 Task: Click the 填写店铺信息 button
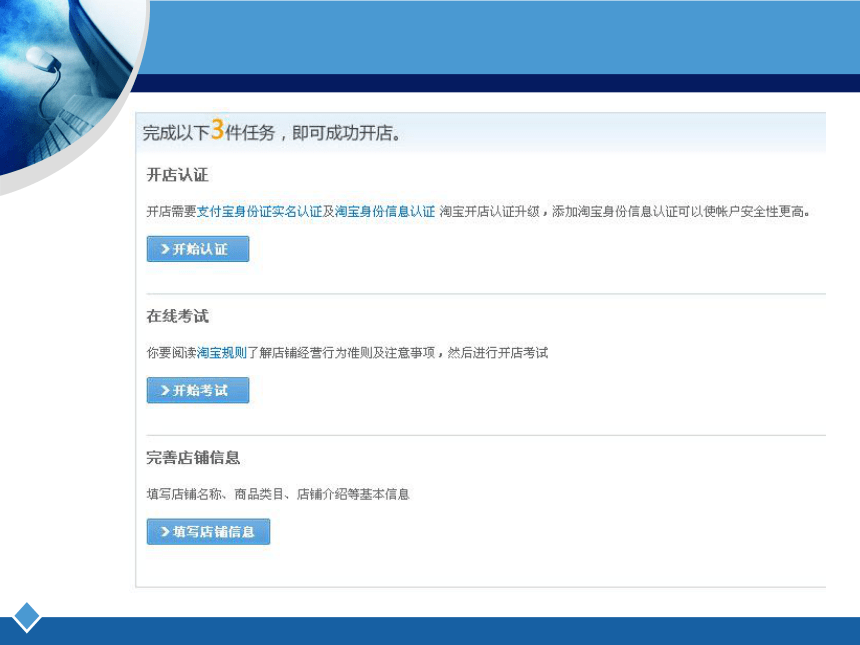[x=208, y=531]
